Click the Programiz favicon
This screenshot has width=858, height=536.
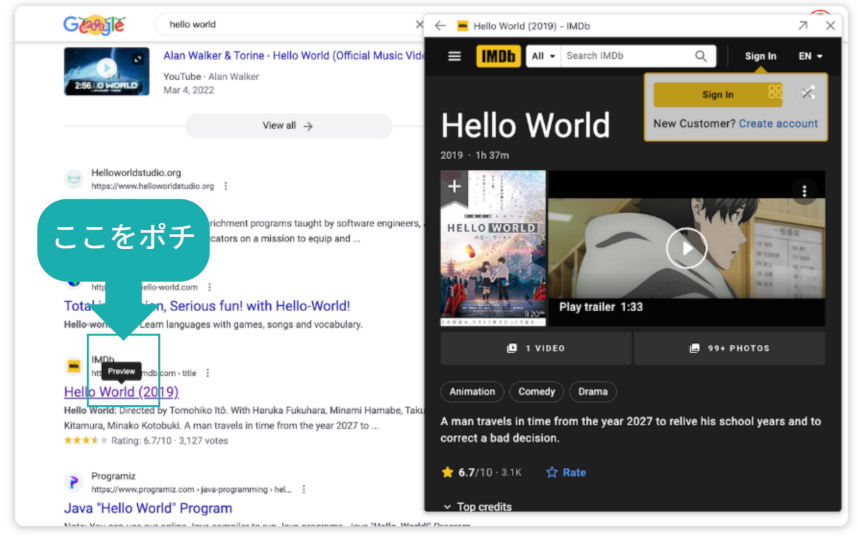(x=74, y=482)
